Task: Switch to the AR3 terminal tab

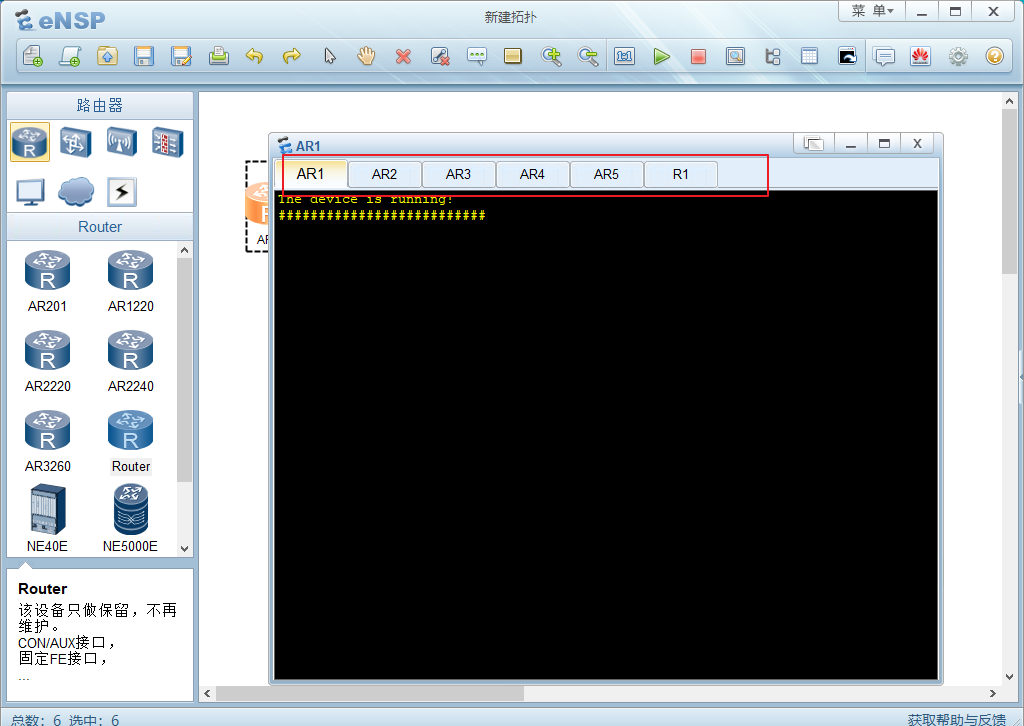Action: click(x=458, y=174)
